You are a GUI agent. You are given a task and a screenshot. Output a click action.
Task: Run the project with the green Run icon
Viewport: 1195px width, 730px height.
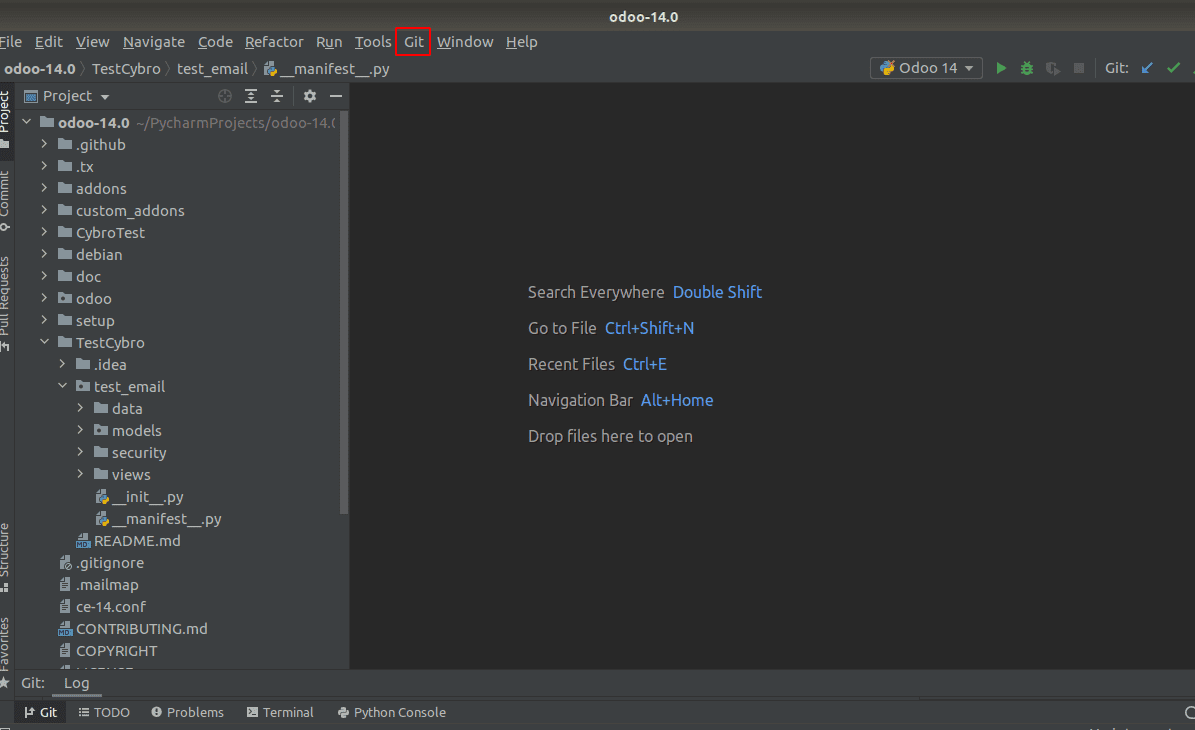tap(1001, 67)
